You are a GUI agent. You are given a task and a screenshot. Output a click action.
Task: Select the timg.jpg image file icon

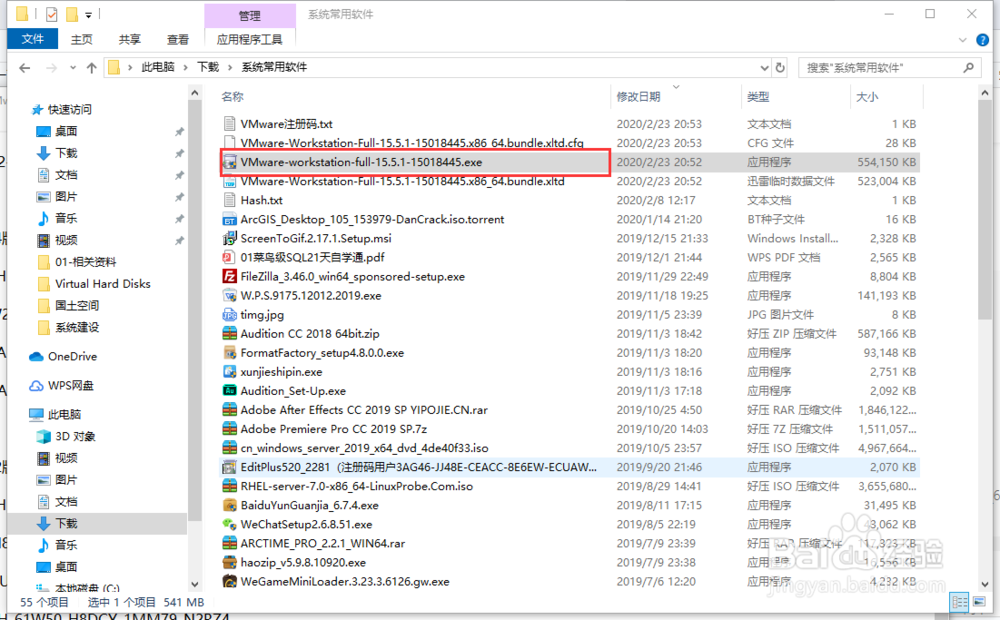(x=229, y=314)
